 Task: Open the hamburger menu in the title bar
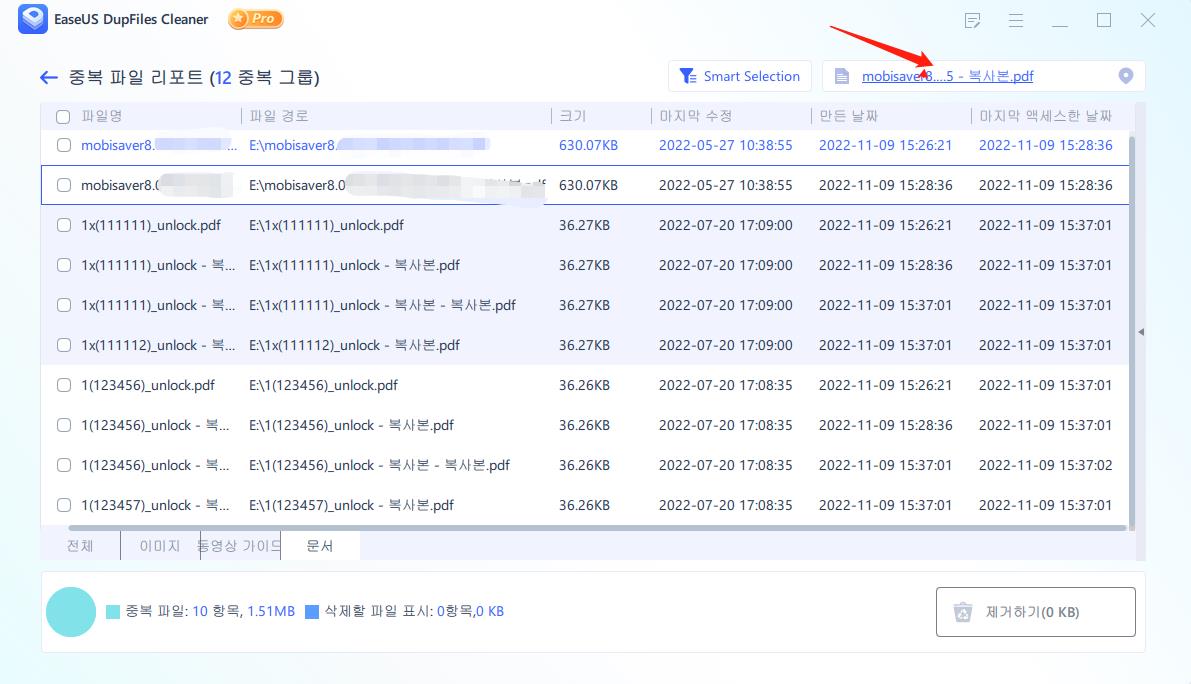click(x=1016, y=20)
